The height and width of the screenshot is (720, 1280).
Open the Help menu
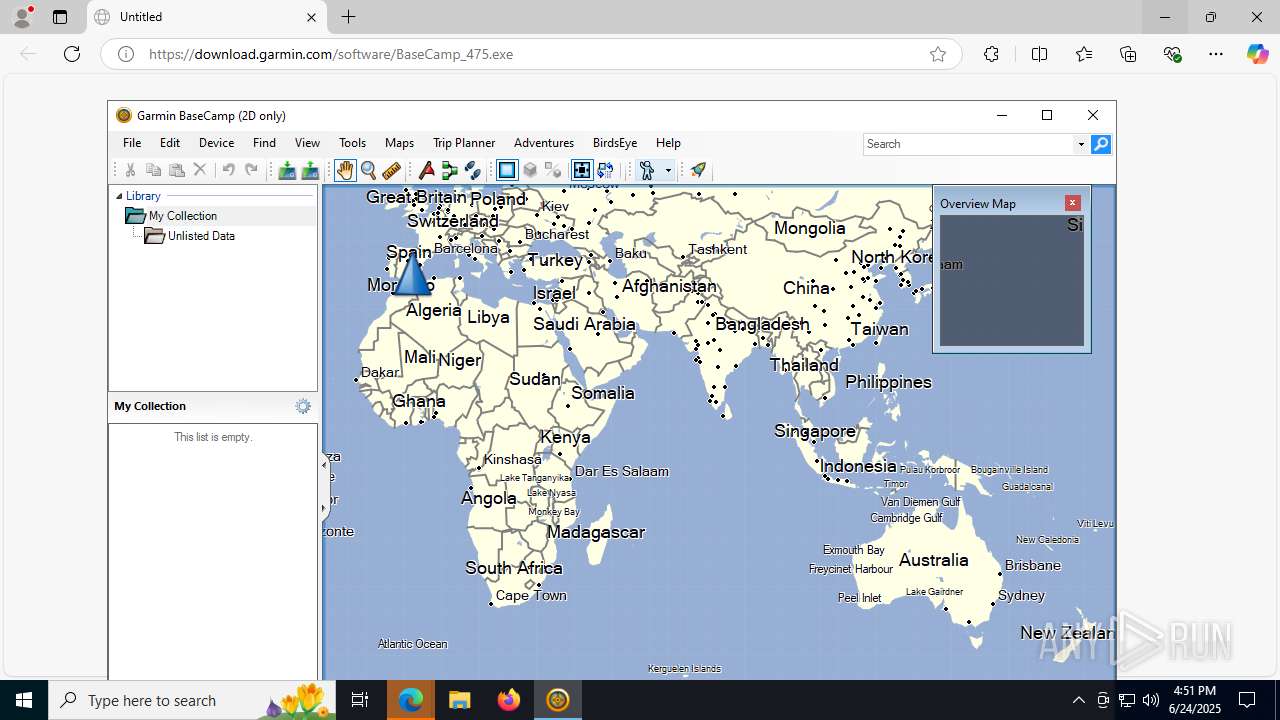(668, 143)
